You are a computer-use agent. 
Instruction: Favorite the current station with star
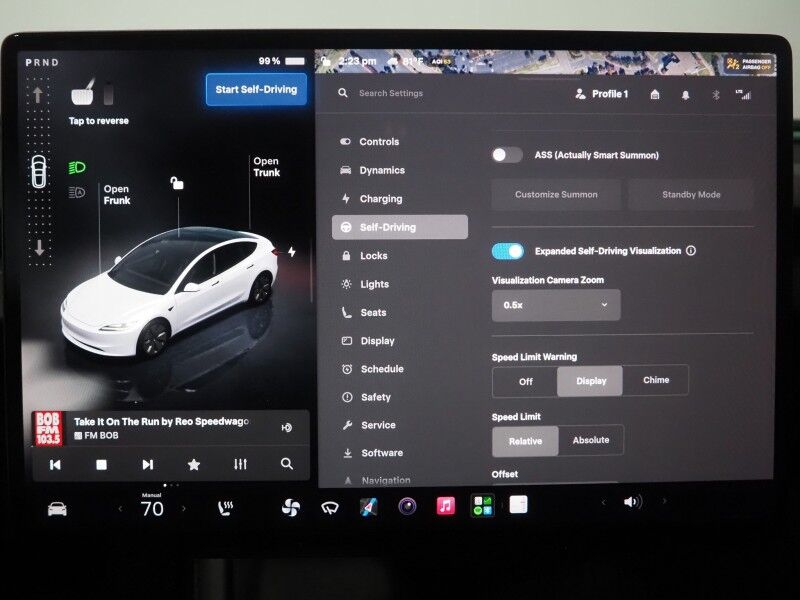point(194,464)
